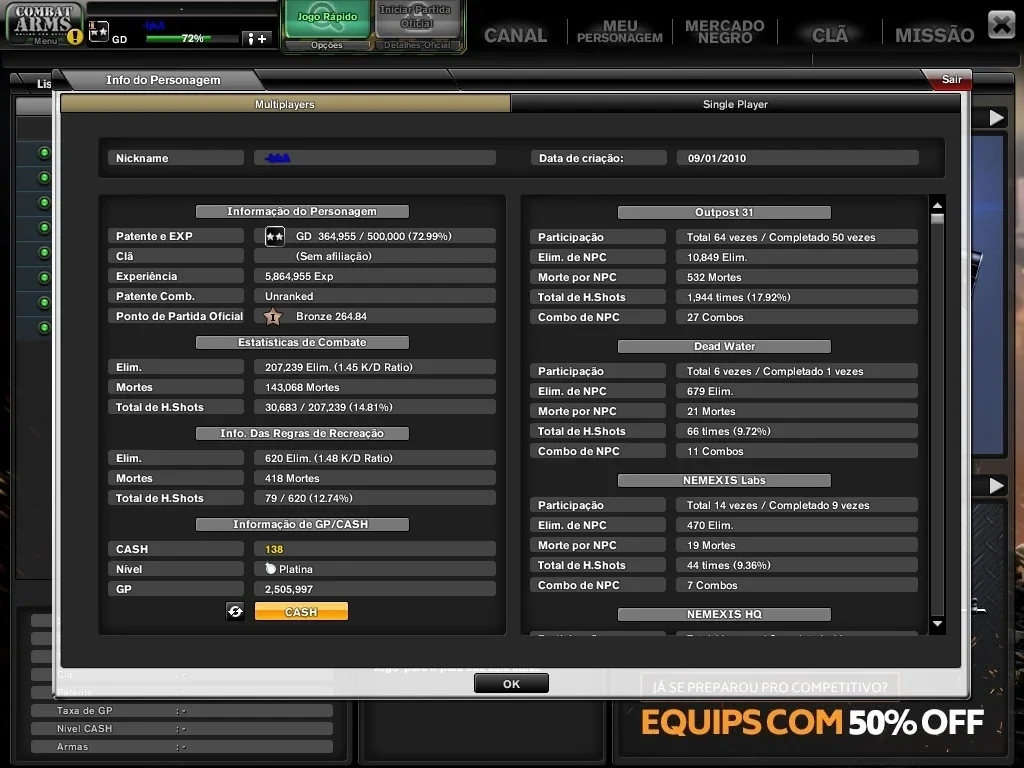Expand the upper right panel arrow

[x=996, y=118]
